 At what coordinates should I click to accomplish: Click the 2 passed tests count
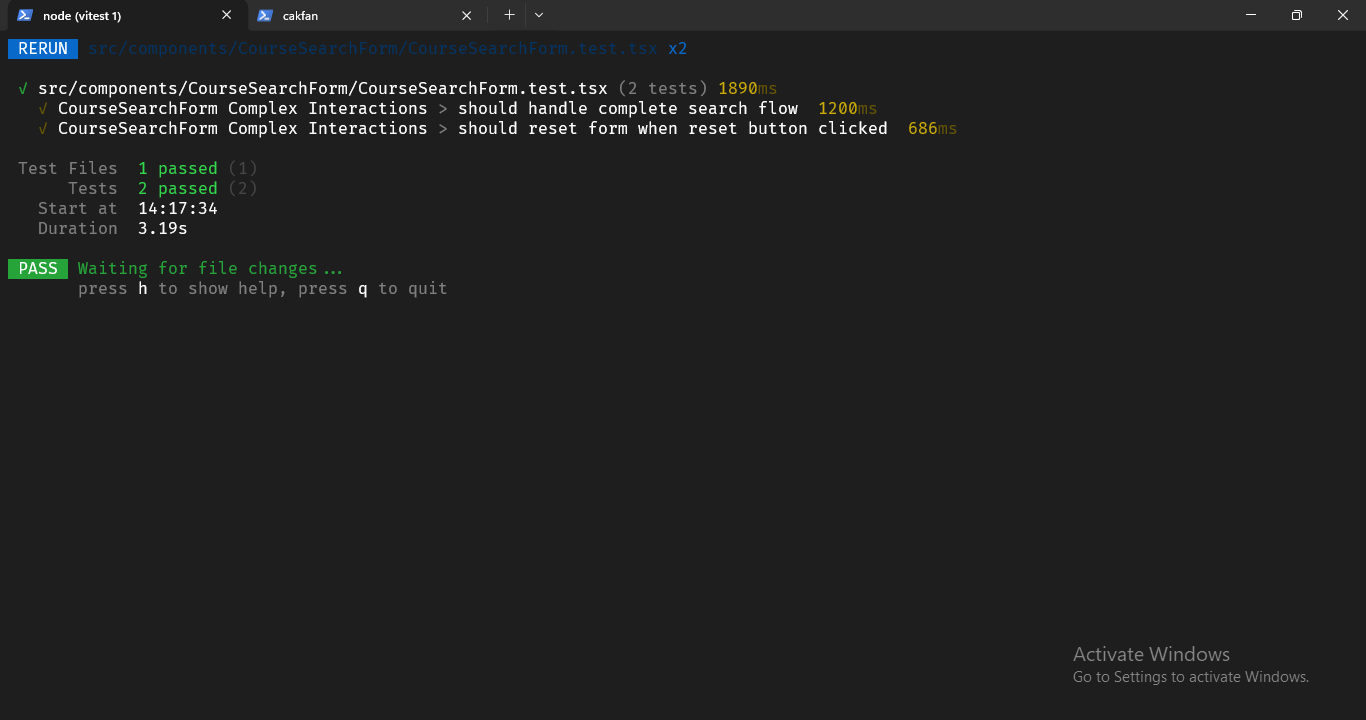point(178,188)
